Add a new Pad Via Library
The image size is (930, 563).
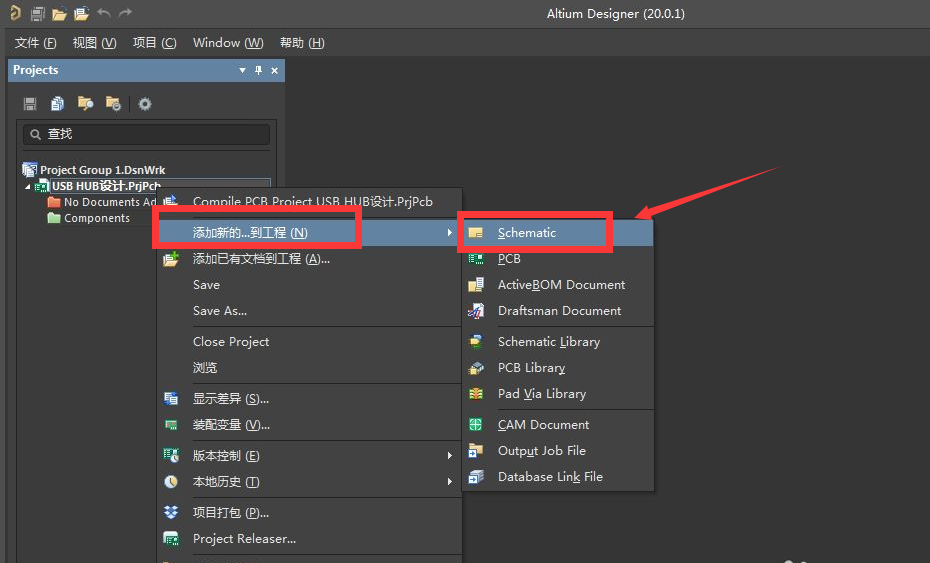pyautogui.click(x=558, y=394)
